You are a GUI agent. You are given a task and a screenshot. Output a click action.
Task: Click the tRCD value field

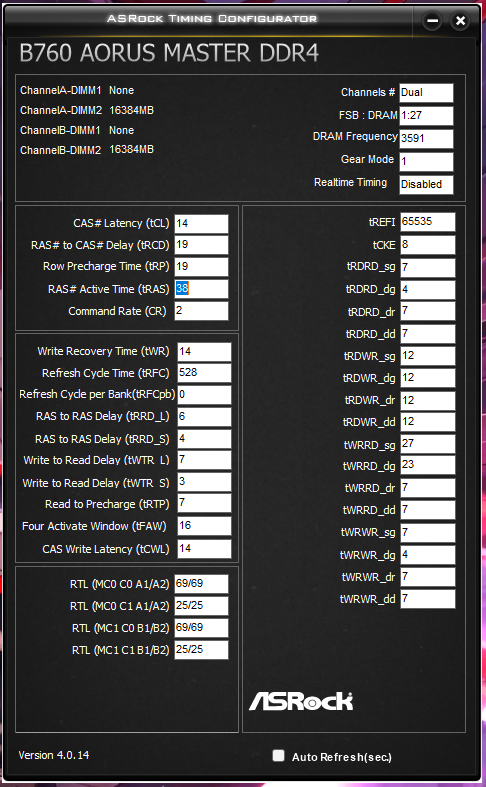tap(201, 245)
